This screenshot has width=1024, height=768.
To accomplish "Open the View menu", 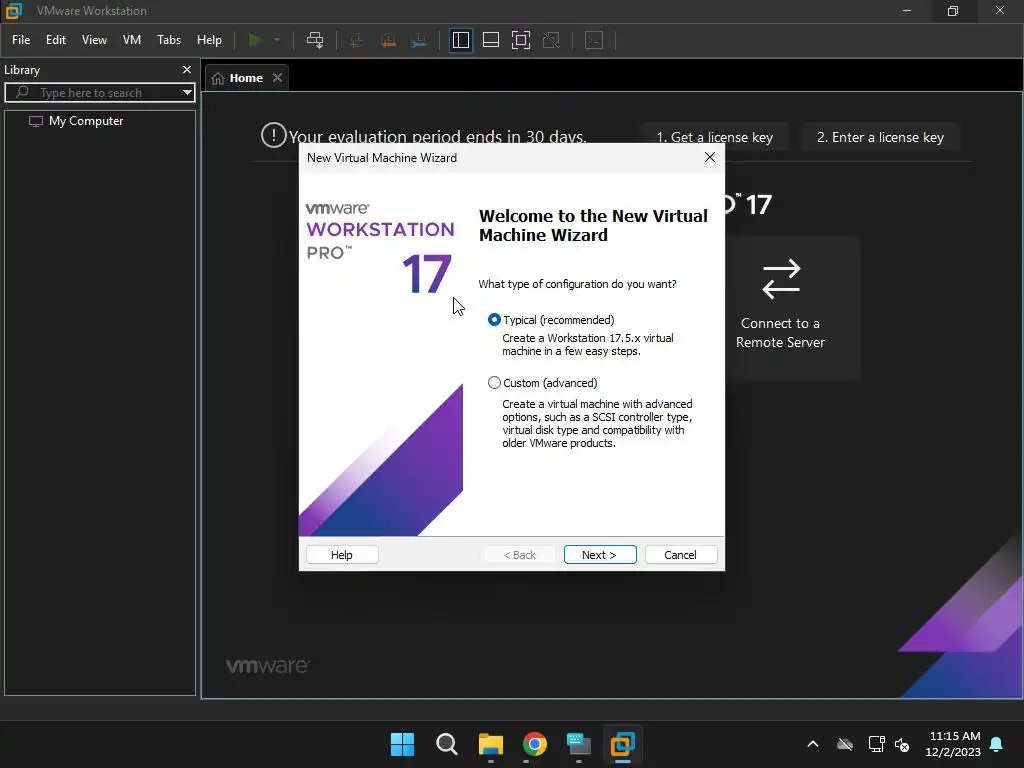I will [94, 40].
